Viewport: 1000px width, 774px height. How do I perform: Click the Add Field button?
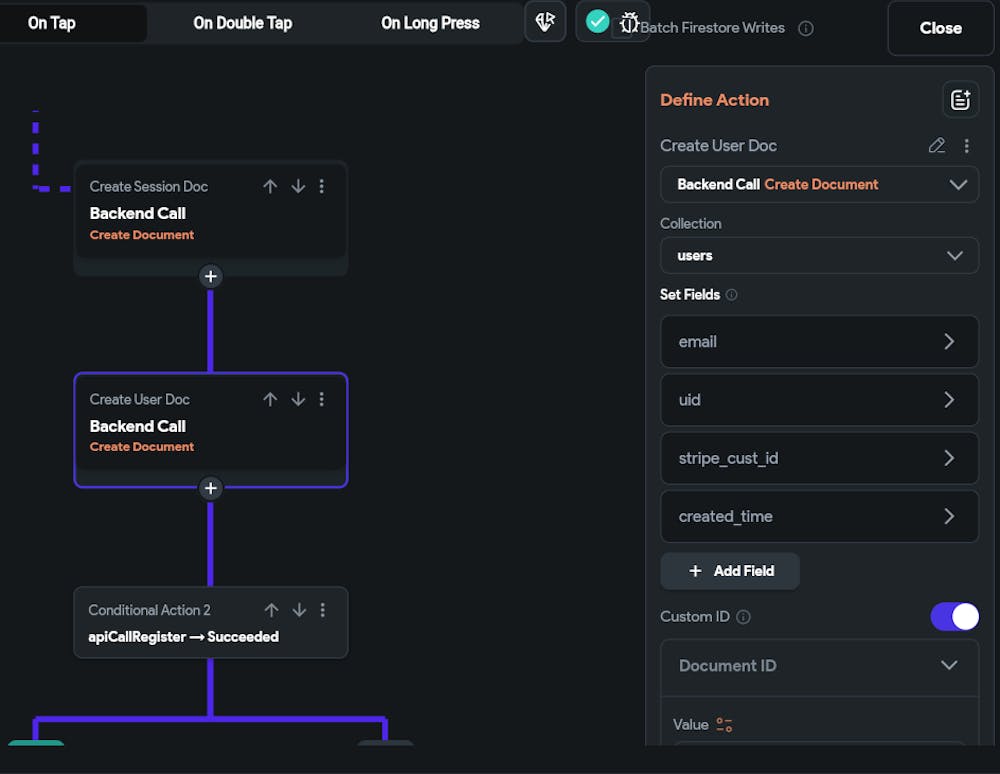pyautogui.click(x=730, y=571)
